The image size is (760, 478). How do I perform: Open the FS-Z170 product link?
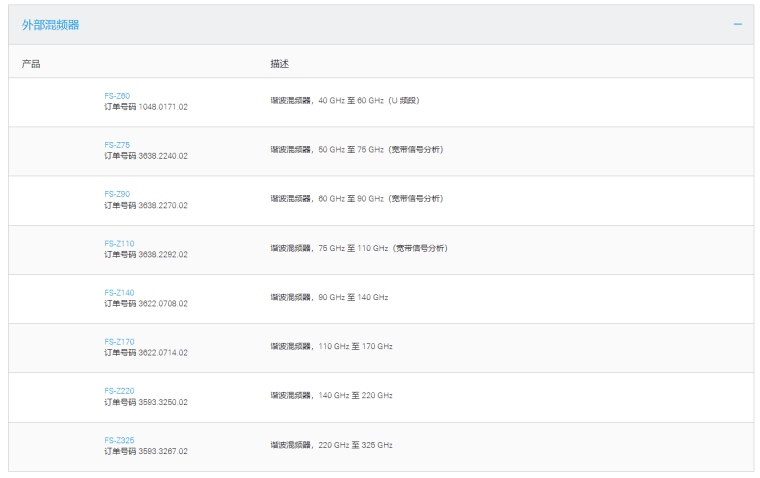pyautogui.click(x=119, y=341)
